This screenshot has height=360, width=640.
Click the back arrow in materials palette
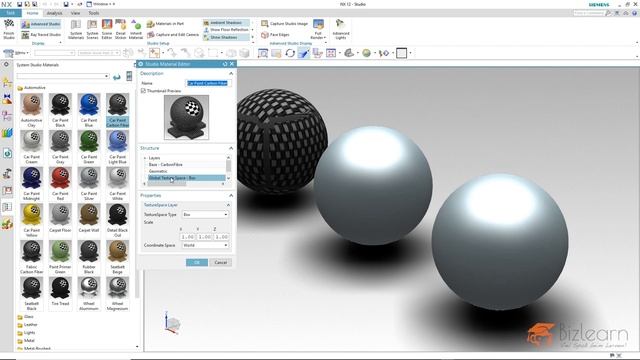click(x=117, y=77)
